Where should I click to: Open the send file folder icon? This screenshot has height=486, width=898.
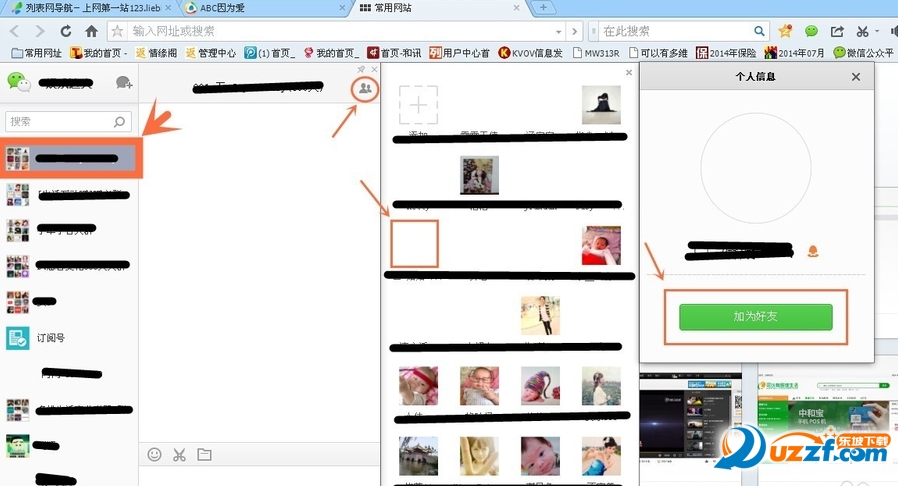coord(204,454)
